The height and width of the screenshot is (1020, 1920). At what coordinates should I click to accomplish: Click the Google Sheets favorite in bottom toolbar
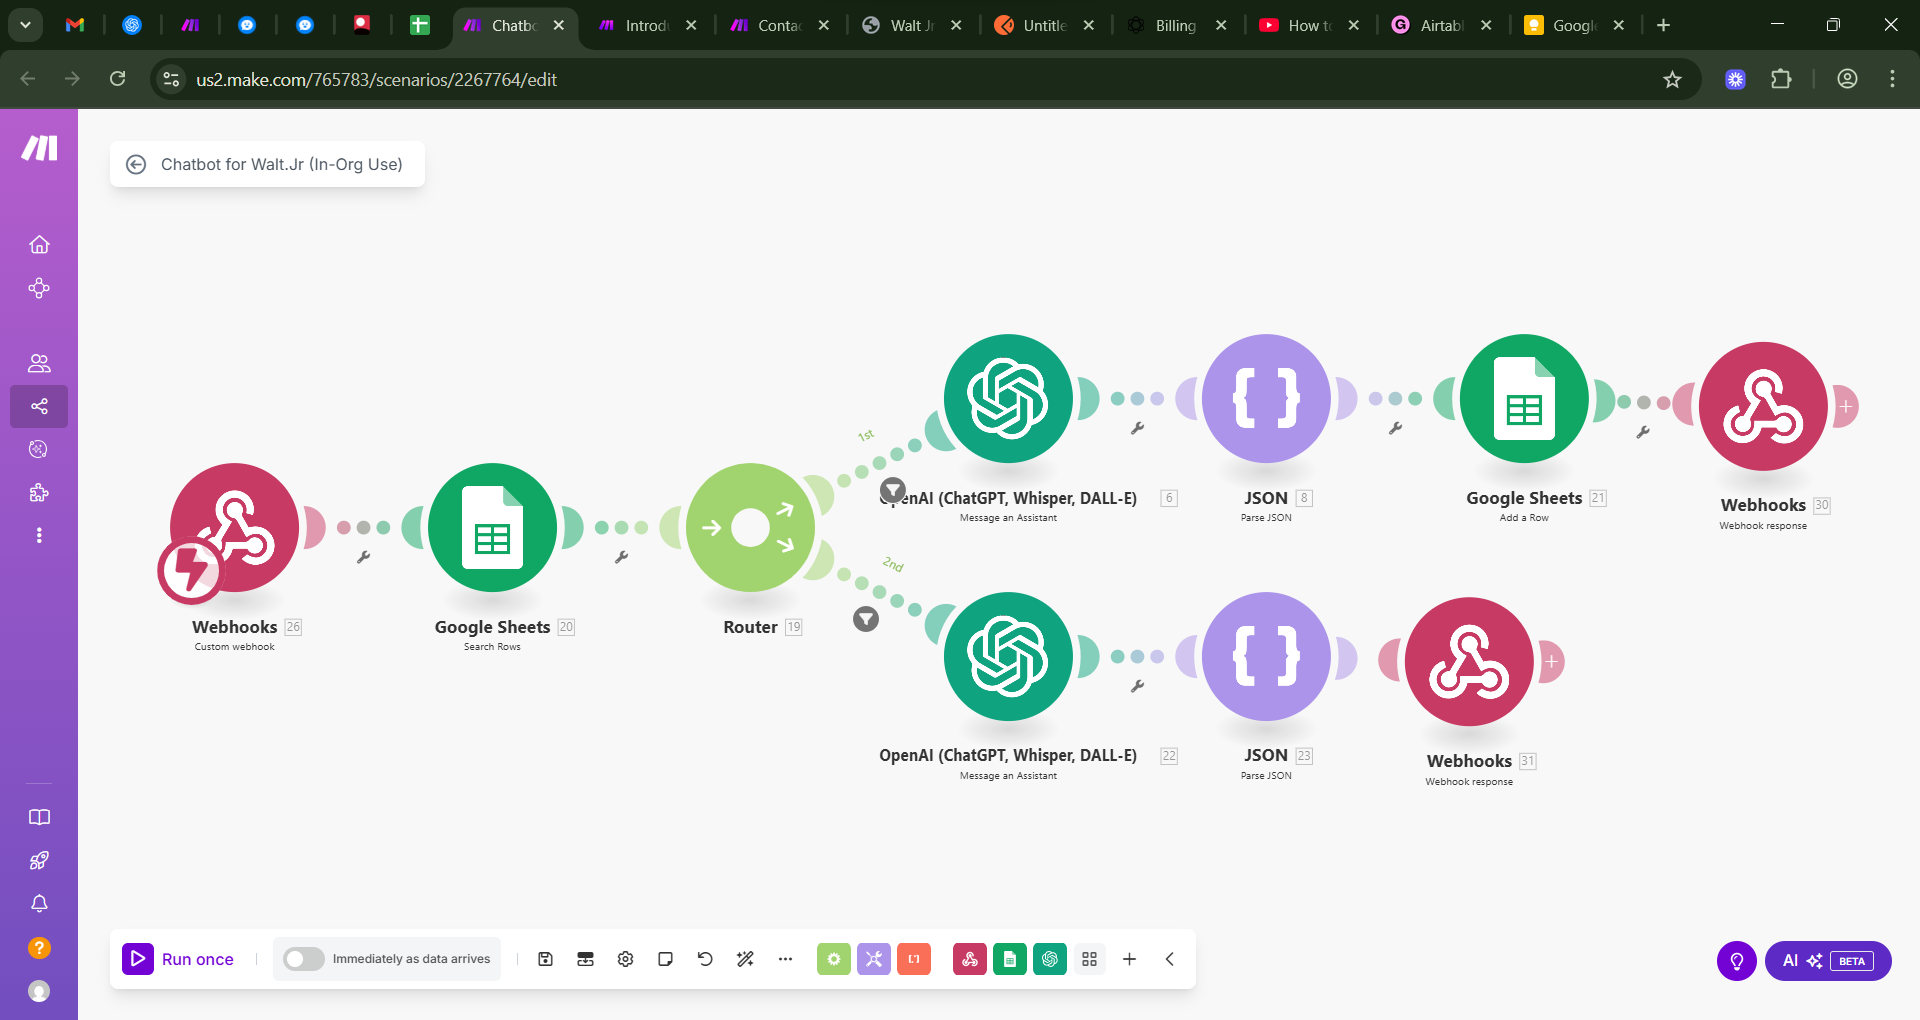(x=1010, y=959)
